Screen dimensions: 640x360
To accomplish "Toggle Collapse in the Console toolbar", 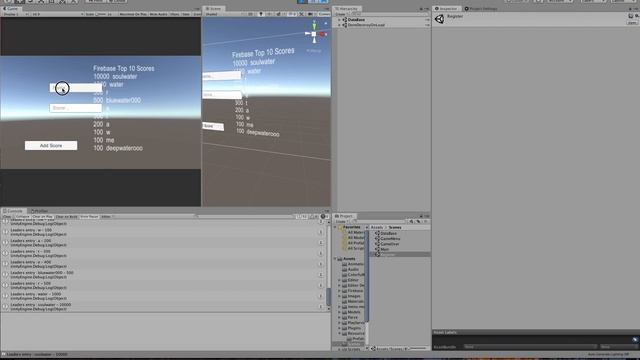I will point(22,217).
